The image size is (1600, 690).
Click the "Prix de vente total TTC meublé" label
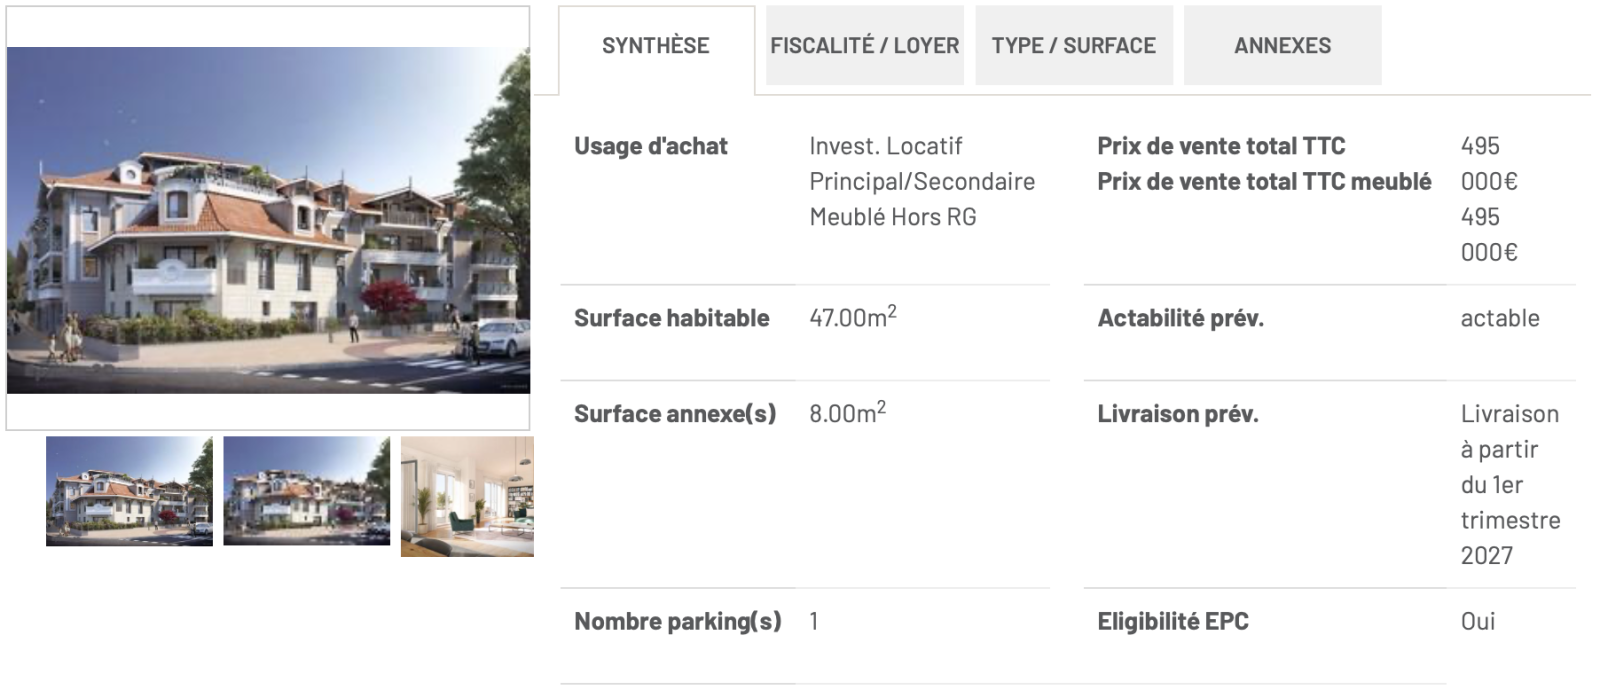tap(1264, 182)
